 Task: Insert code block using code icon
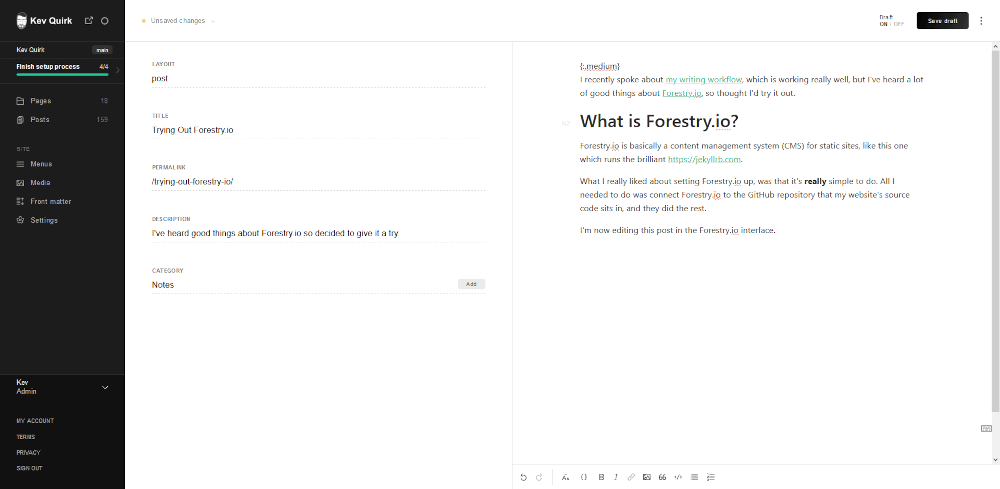[678, 477]
